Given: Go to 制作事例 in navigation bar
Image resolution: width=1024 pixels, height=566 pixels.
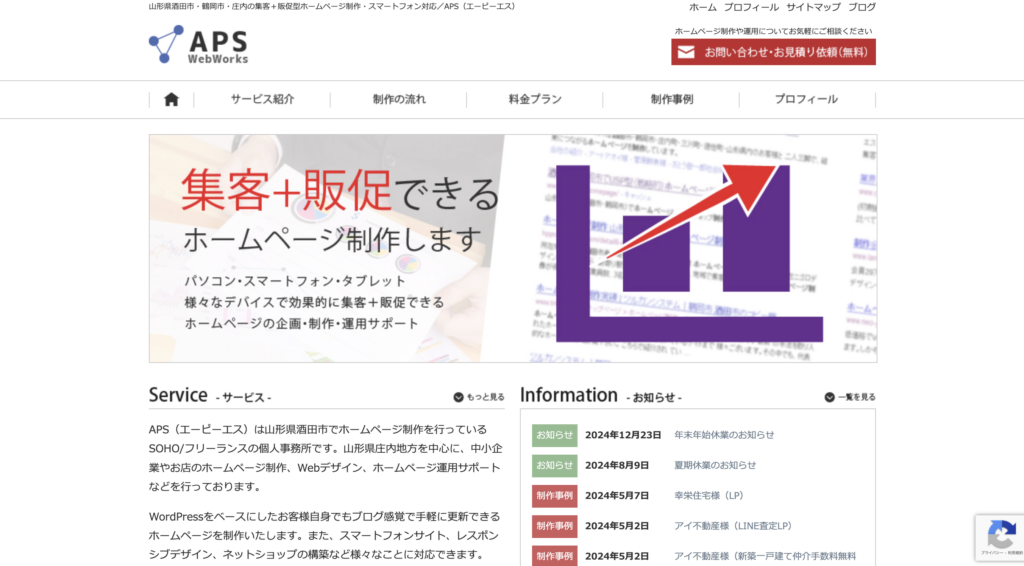Looking at the screenshot, I should [x=671, y=99].
